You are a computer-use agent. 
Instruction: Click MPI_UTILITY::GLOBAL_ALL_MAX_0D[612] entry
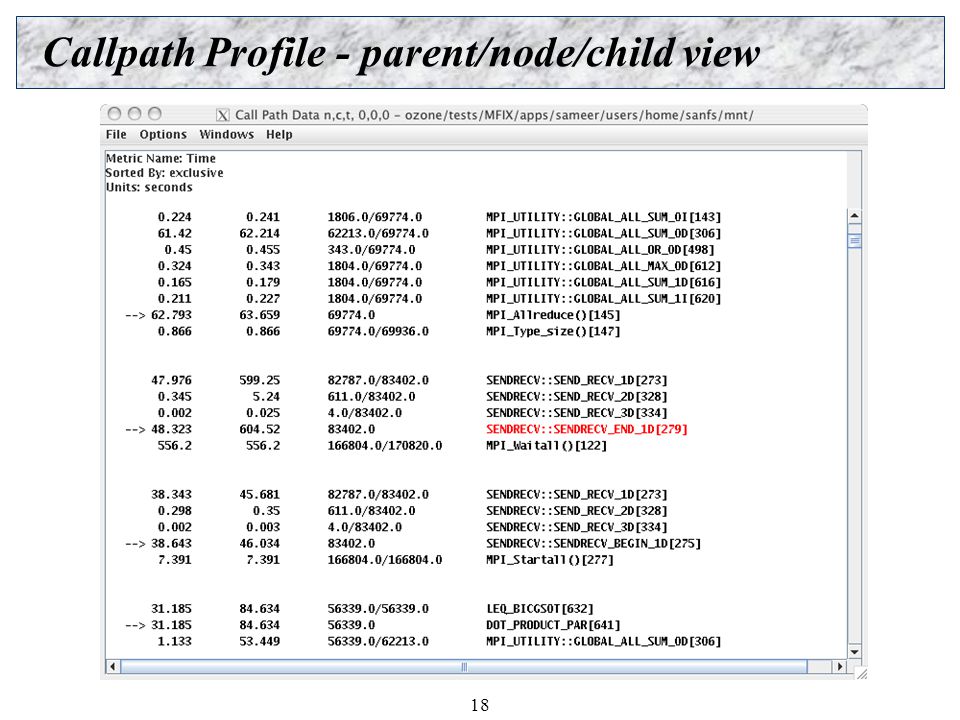point(603,266)
